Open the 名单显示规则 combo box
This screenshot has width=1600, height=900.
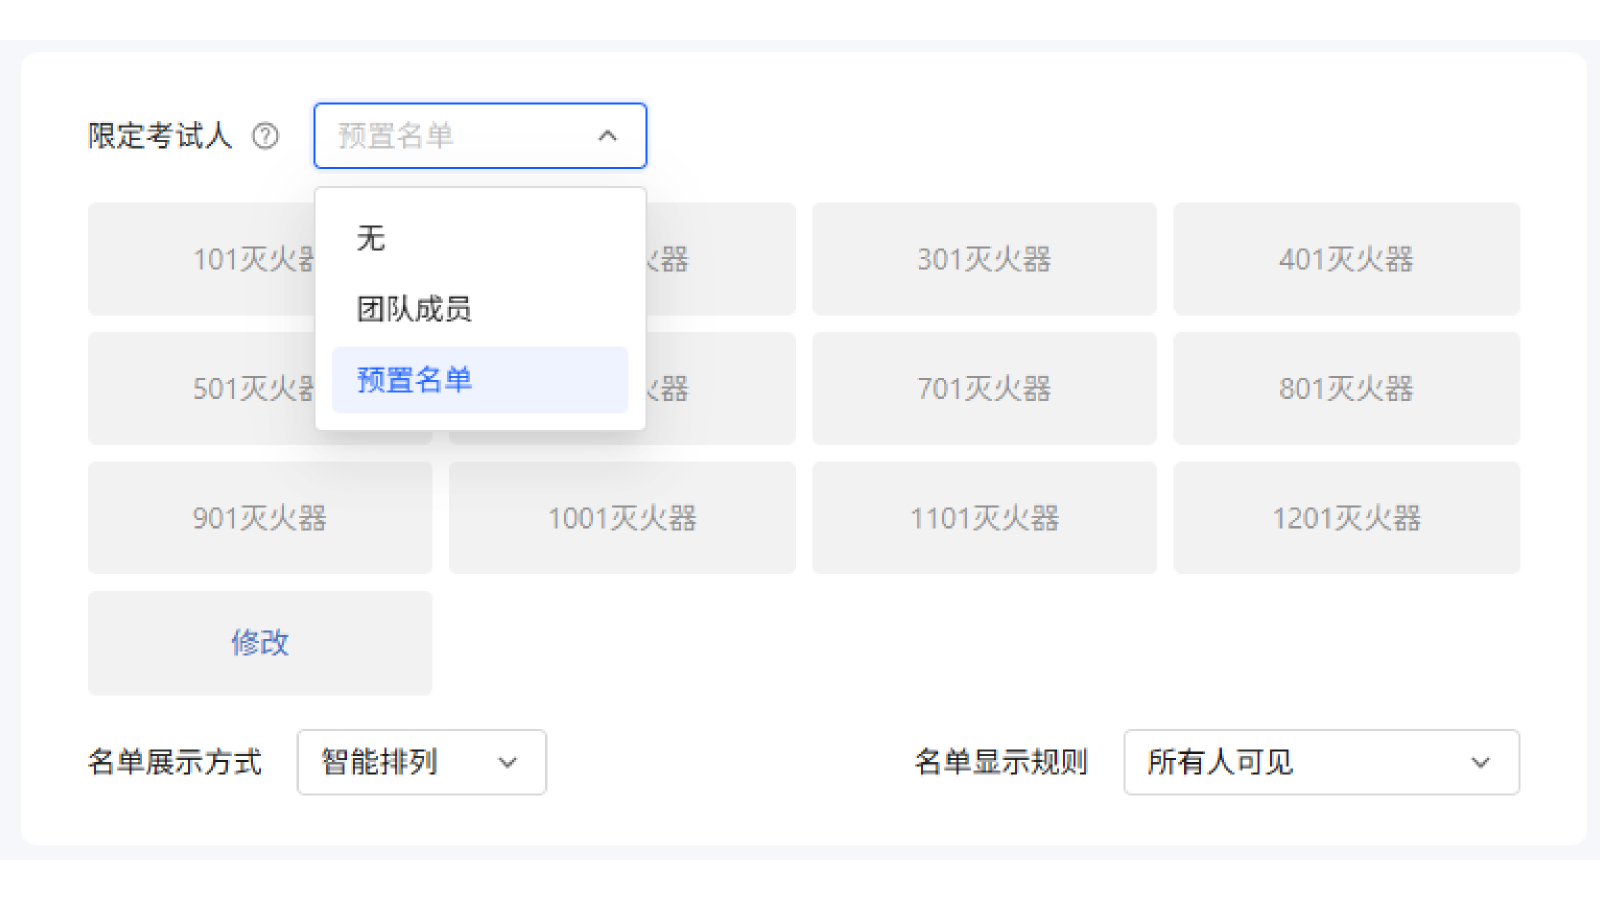click(x=1321, y=763)
